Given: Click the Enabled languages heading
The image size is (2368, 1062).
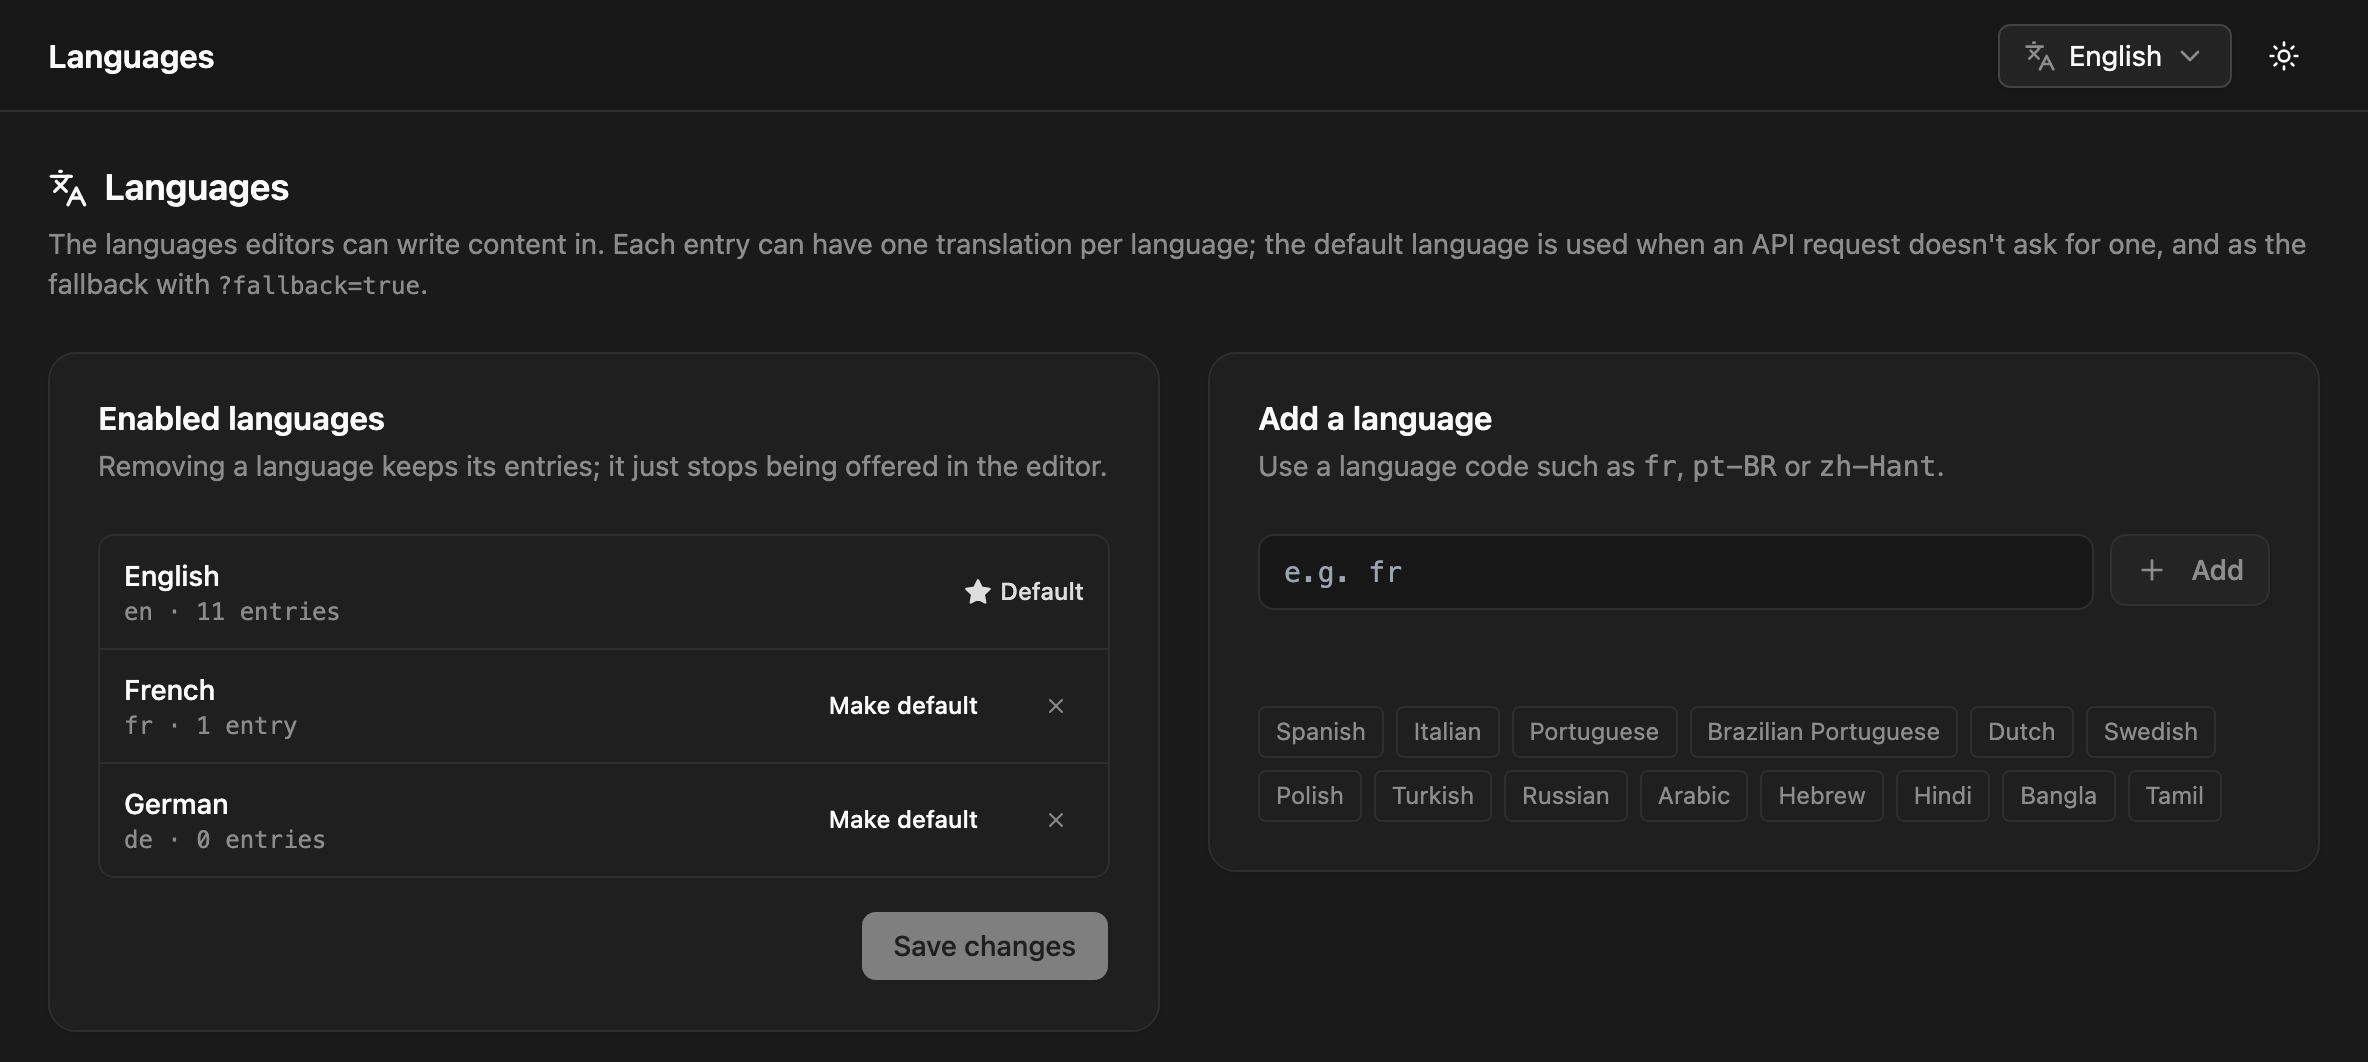Looking at the screenshot, I should [241, 419].
